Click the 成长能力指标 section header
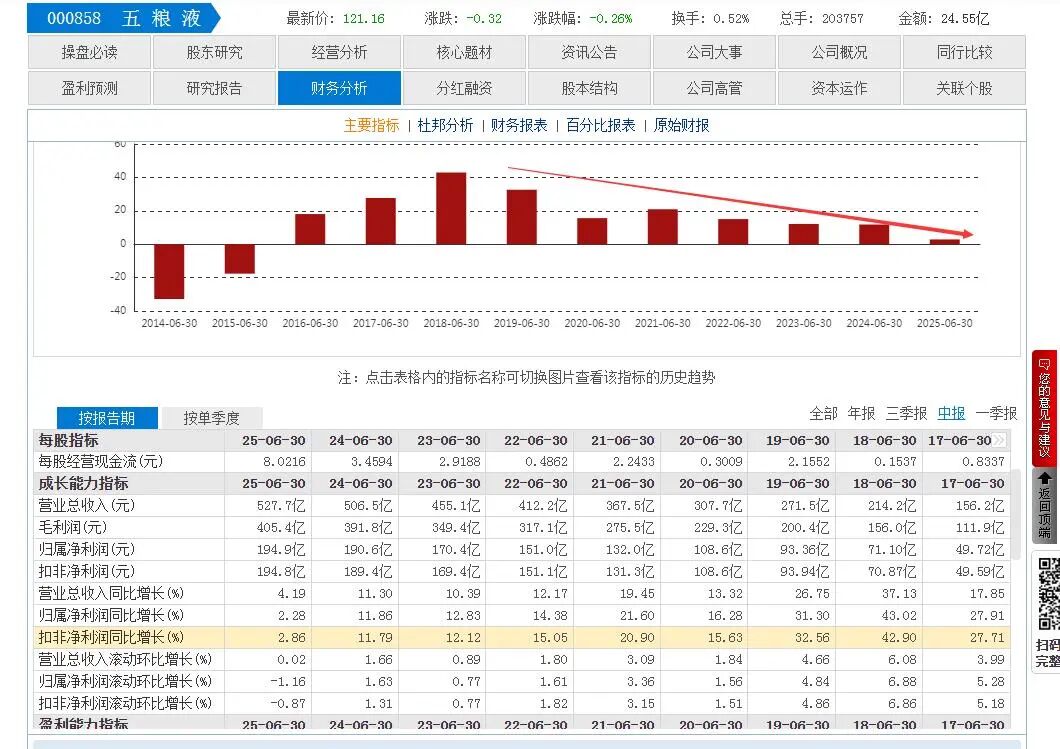1060x749 pixels. (x=83, y=483)
